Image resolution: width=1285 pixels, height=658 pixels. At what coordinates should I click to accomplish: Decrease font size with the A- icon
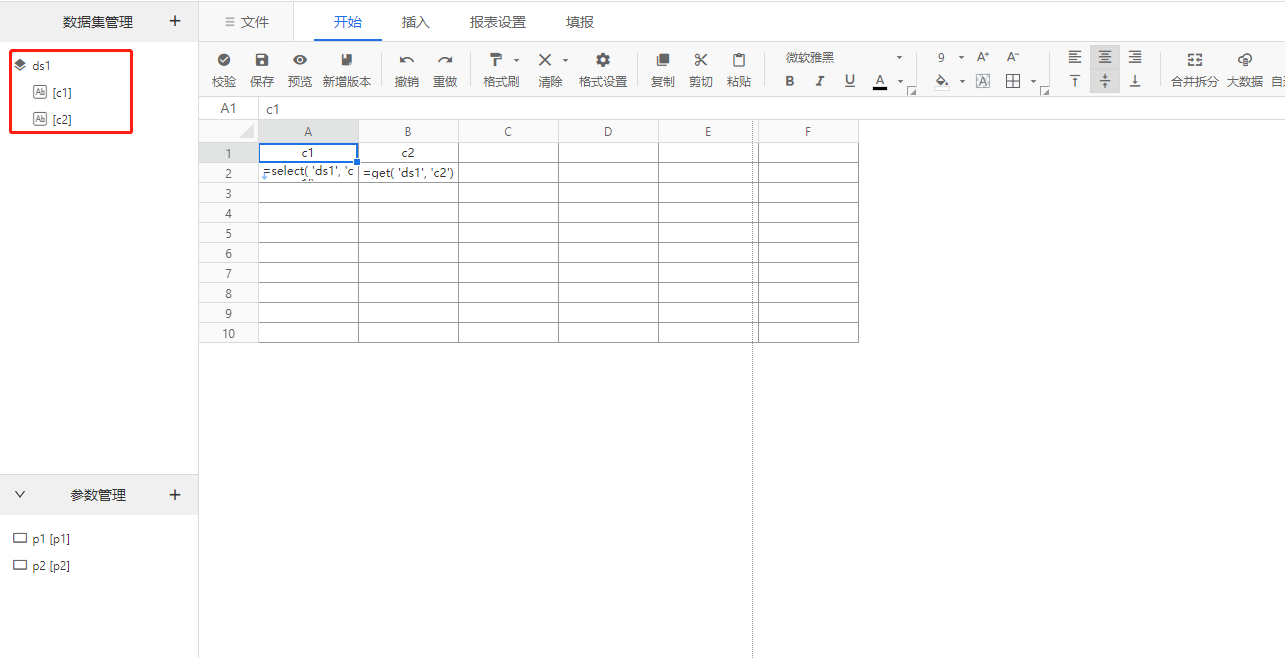click(x=1013, y=57)
